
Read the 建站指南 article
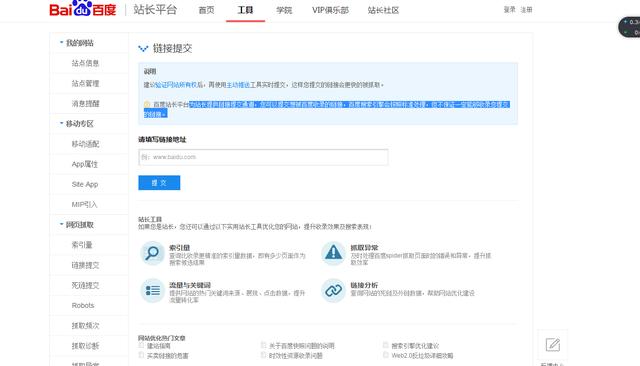coord(159,346)
